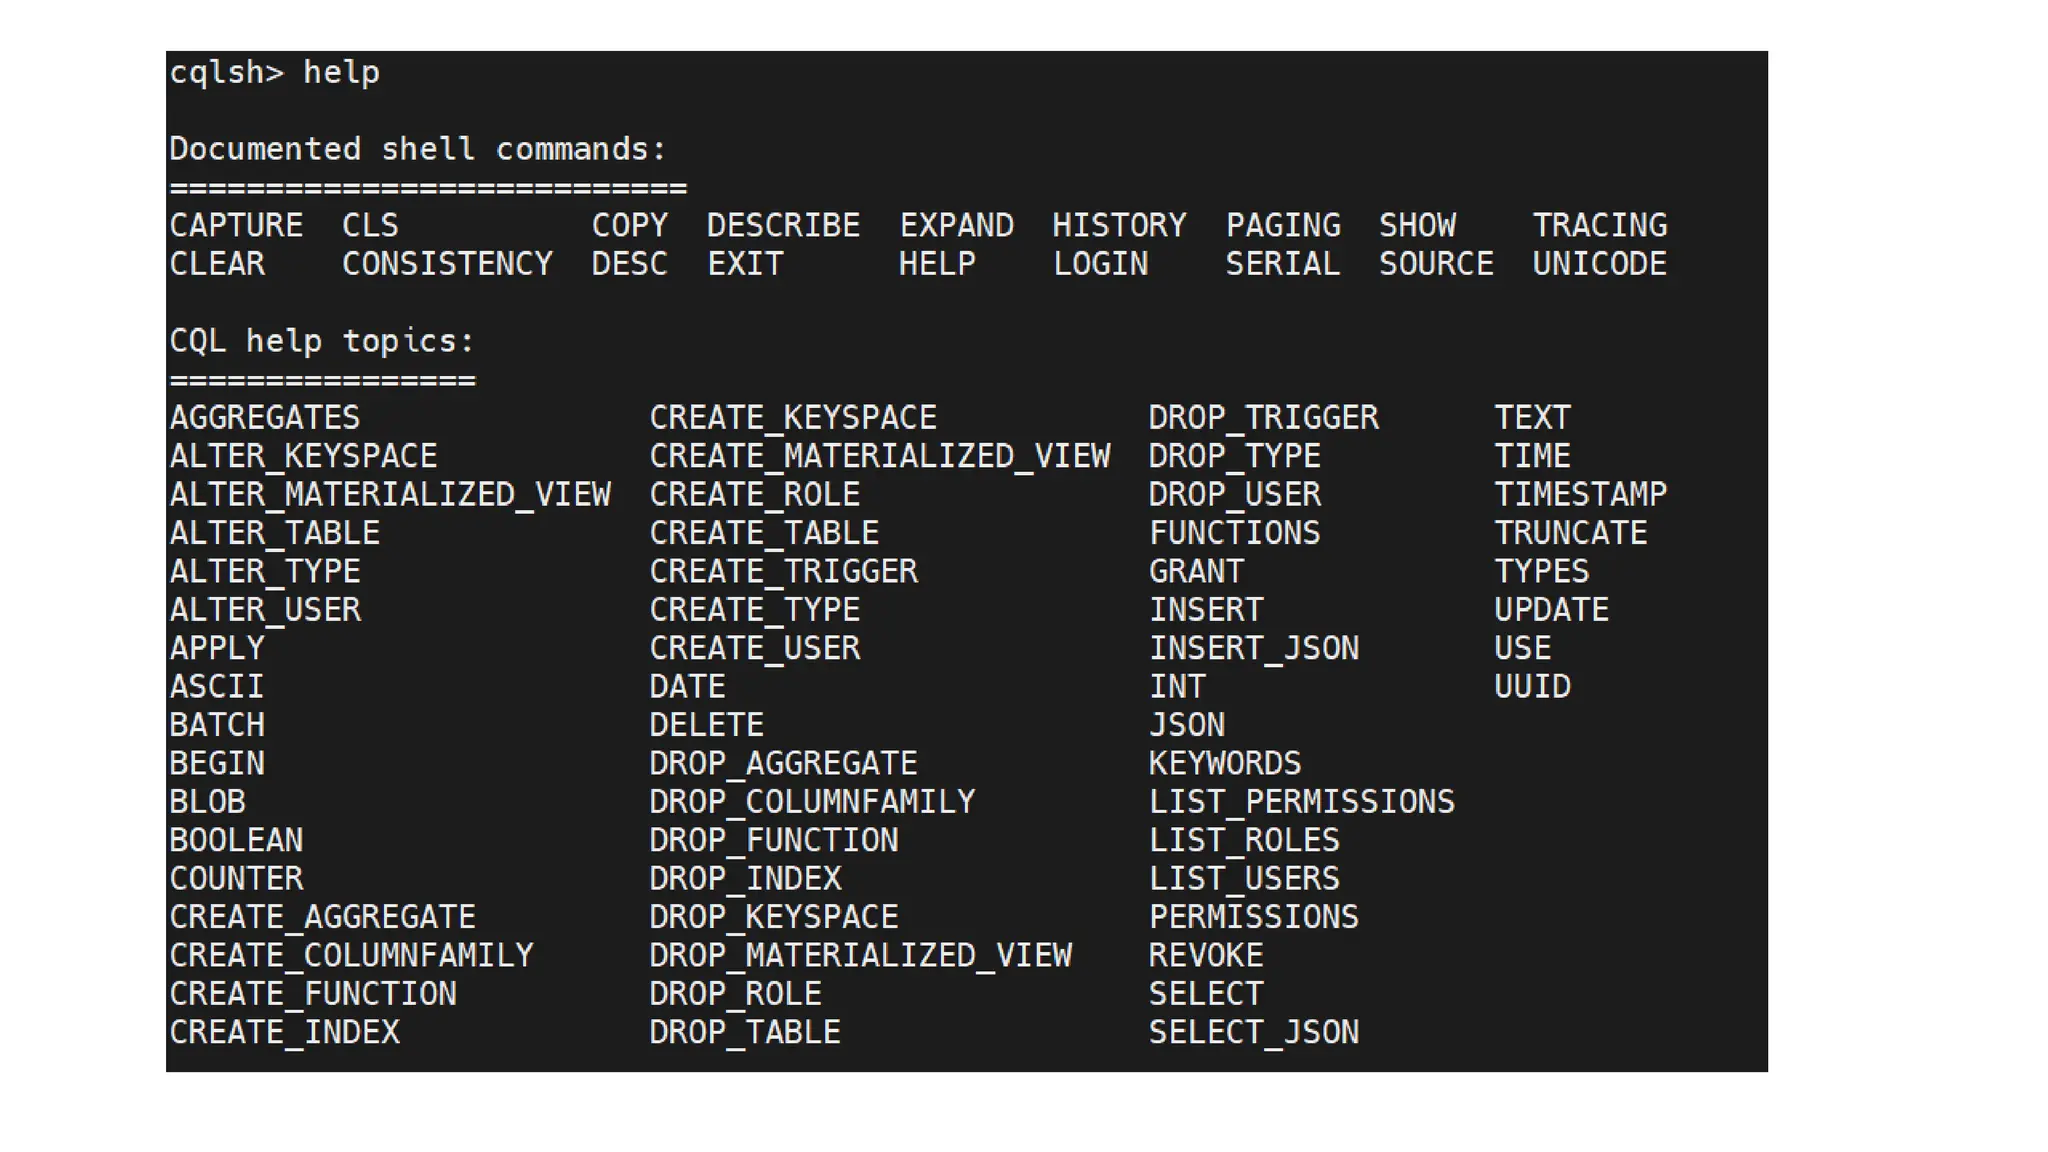Image resolution: width=2048 pixels, height=1152 pixels.
Task: Click the CONSISTENCY command entry
Action: [x=447, y=264]
